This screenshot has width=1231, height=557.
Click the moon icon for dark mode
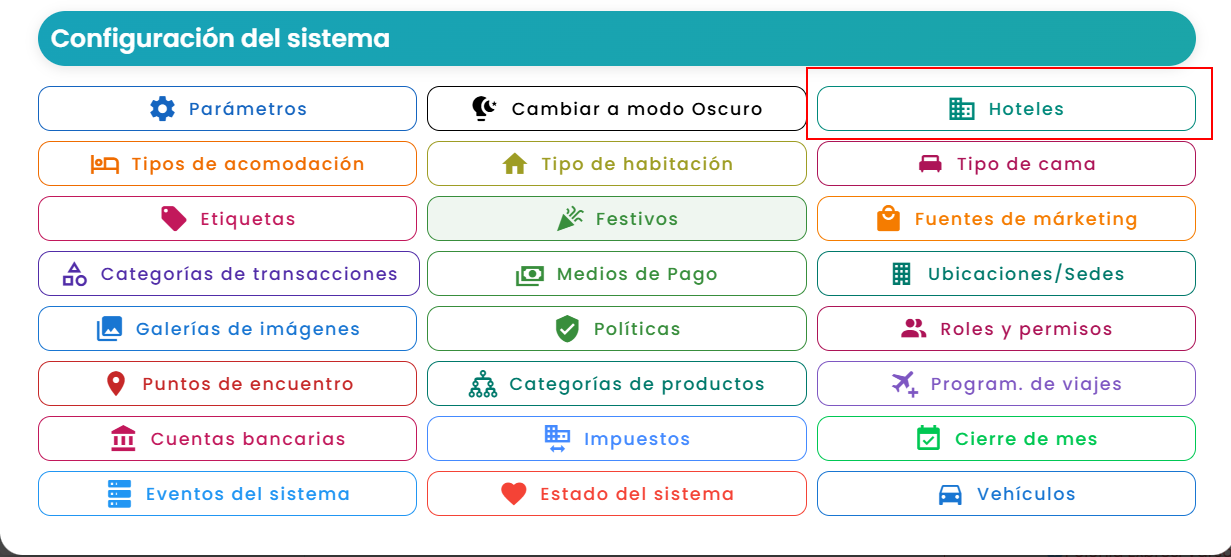pos(485,109)
